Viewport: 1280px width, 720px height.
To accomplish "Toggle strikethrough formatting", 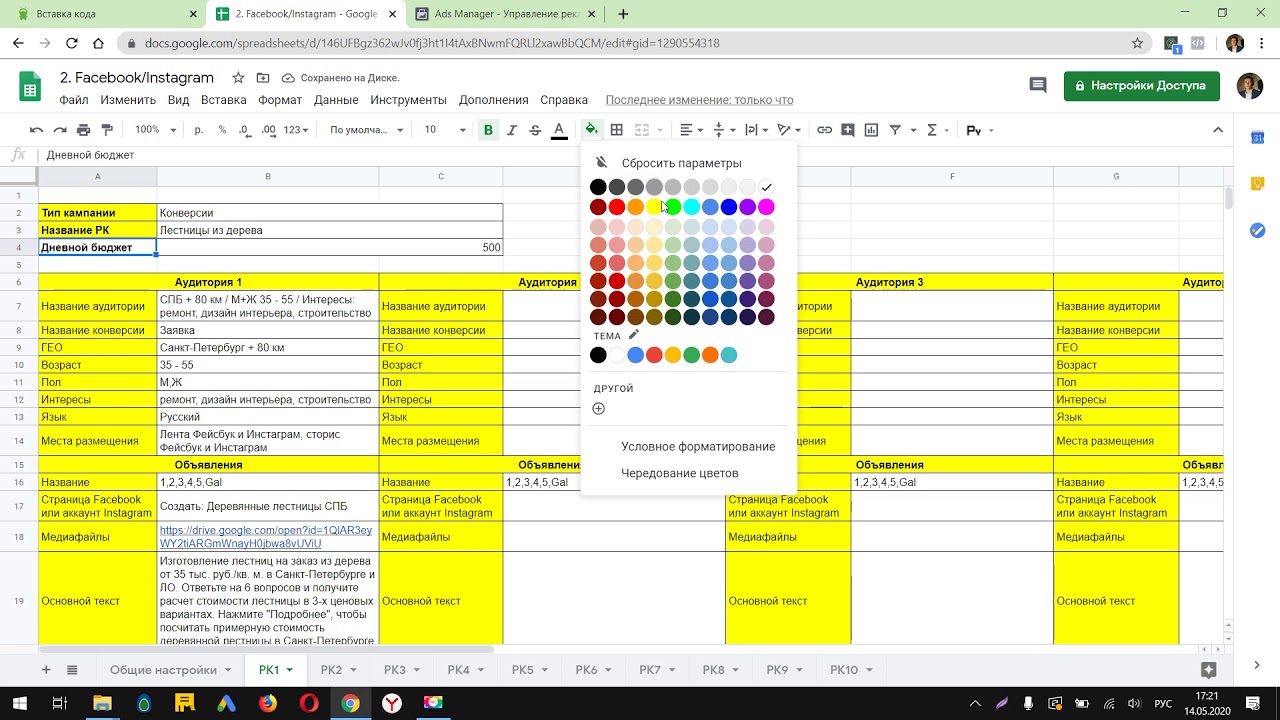I will tap(535, 130).
